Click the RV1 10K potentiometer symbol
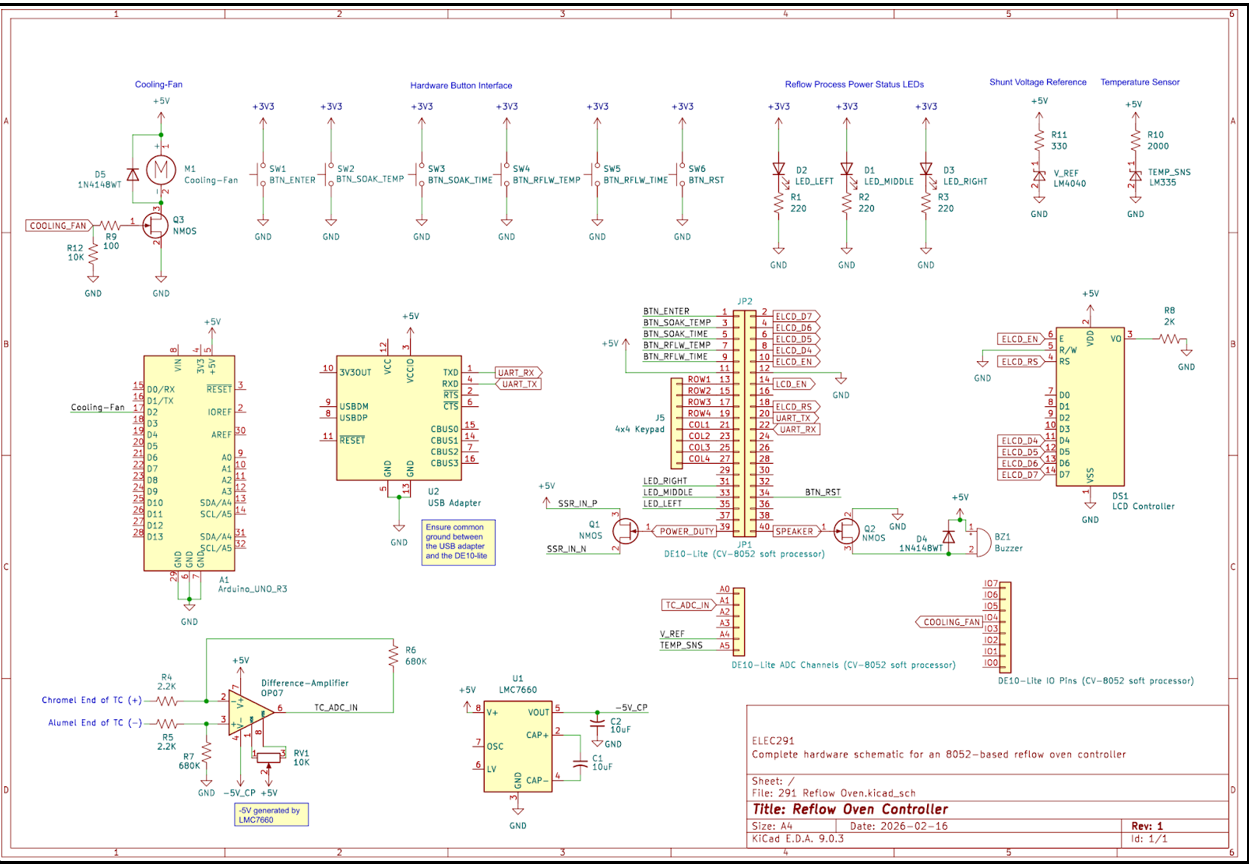The width and height of the screenshot is (1249, 864). 267,757
